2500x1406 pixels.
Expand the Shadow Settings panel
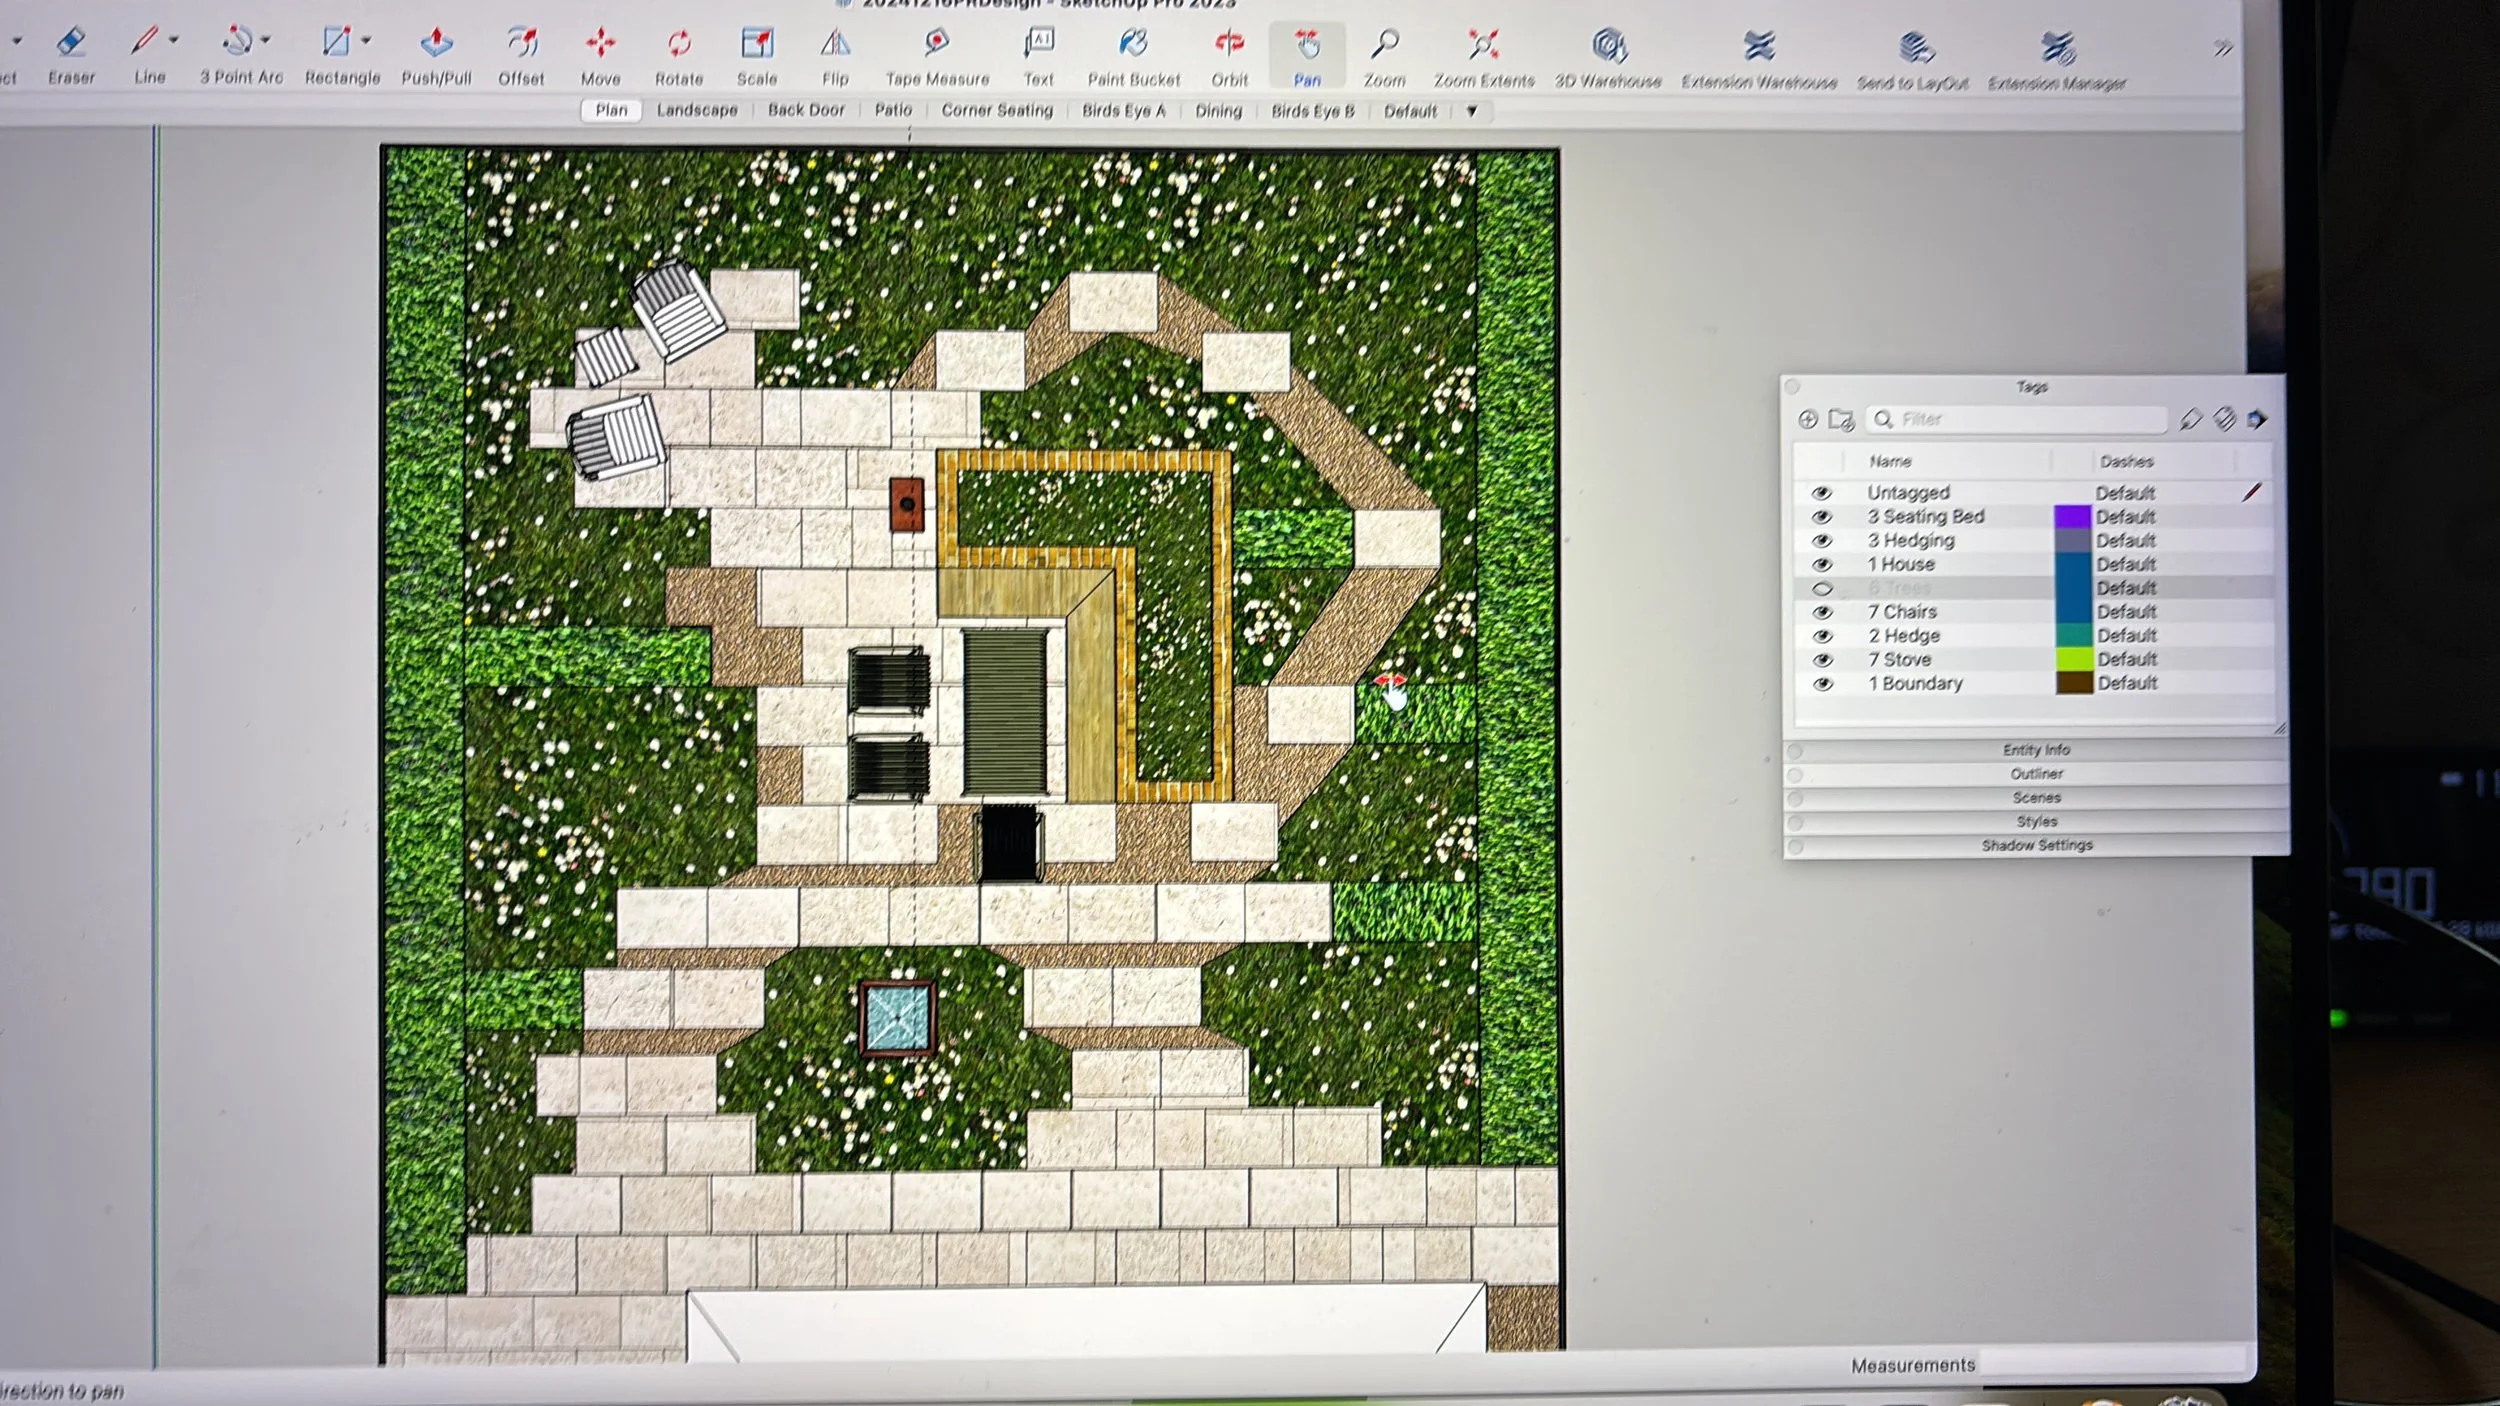2036,846
